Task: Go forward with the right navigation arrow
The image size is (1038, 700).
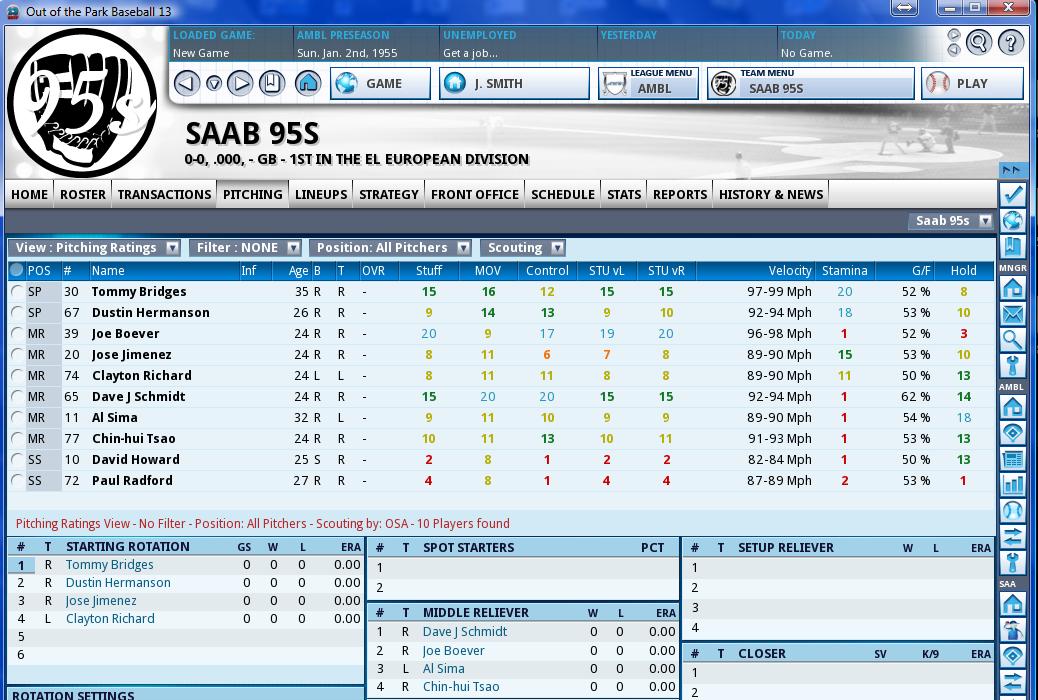Action: coord(240,83)
